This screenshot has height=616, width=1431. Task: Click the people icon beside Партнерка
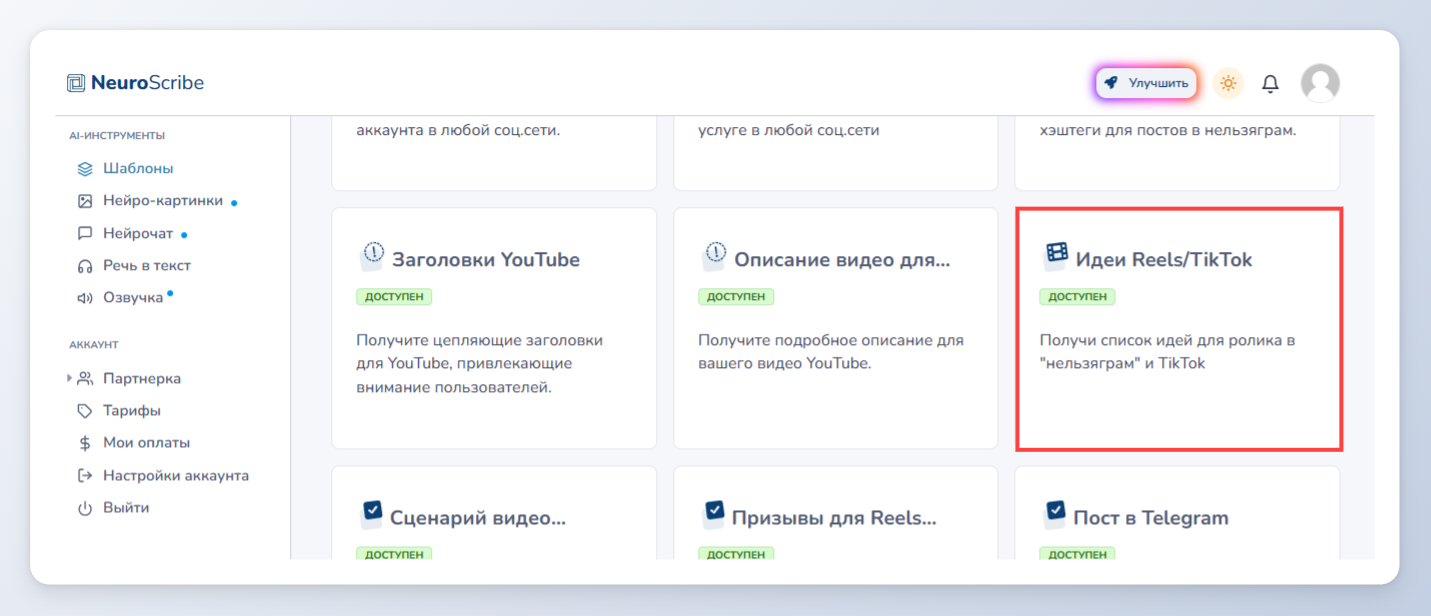pos(85,379)
